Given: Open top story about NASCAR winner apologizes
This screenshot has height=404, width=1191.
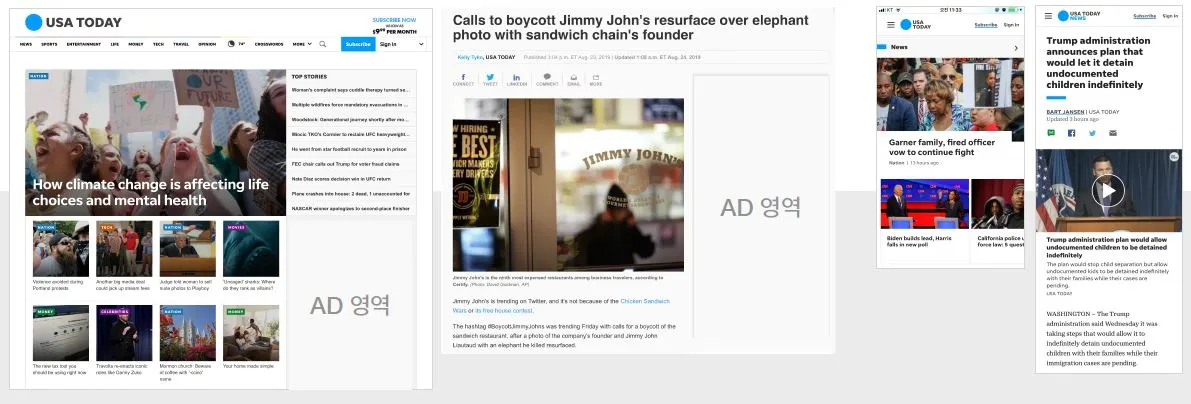Looking at the screenshot, I should click(351, 208).
